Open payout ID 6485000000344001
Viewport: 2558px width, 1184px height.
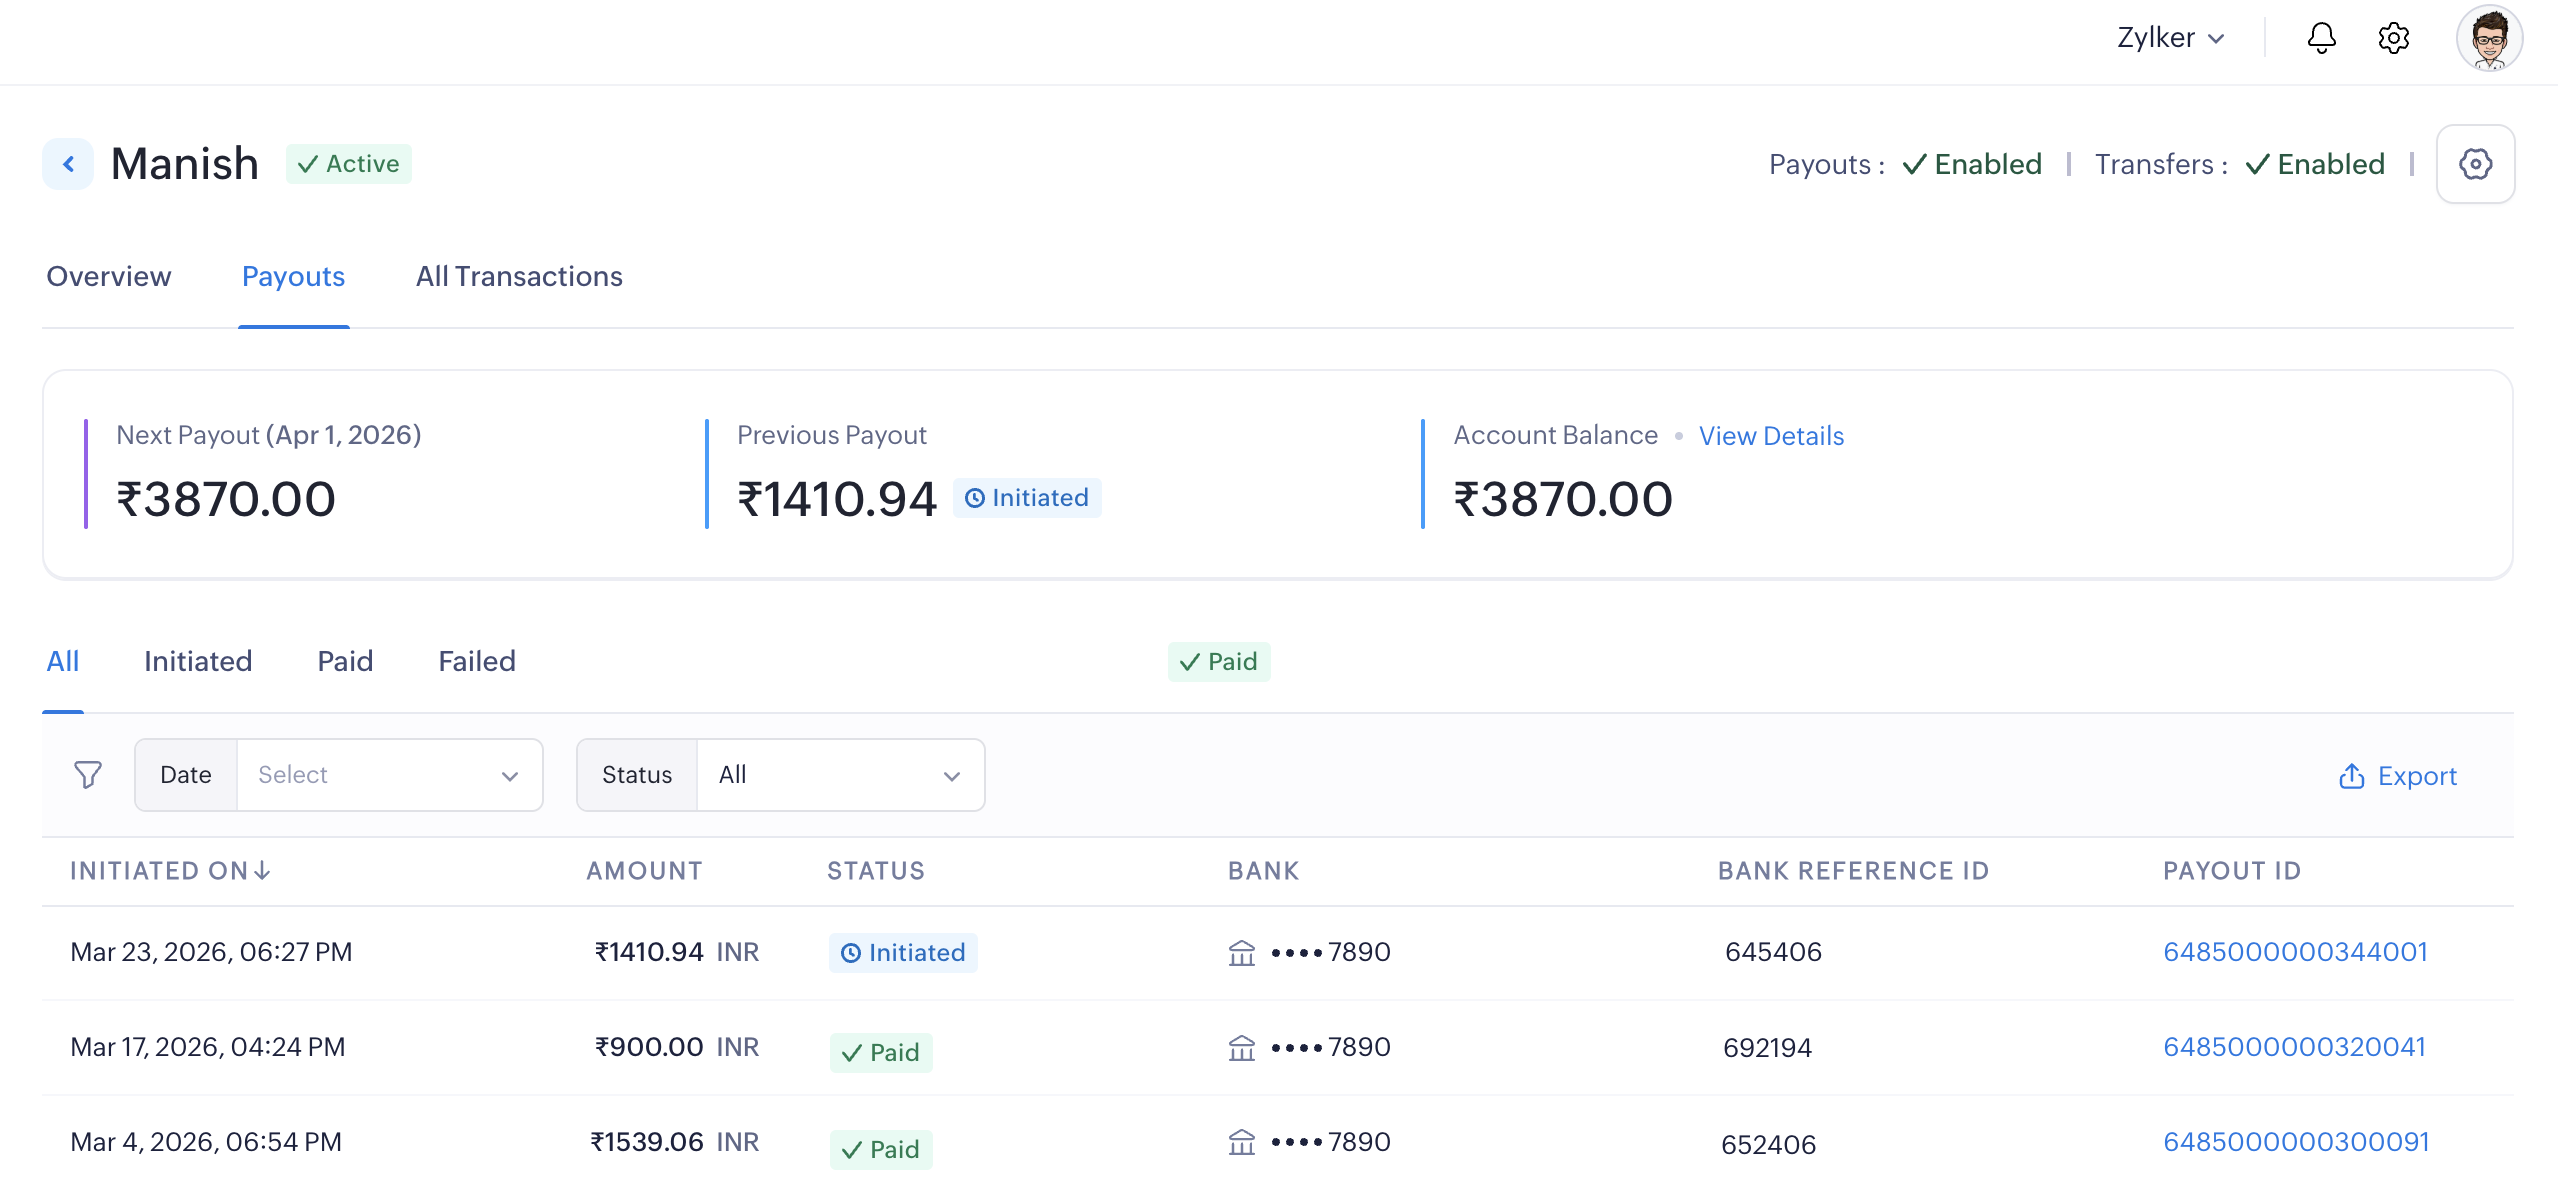coord(2295,952)
